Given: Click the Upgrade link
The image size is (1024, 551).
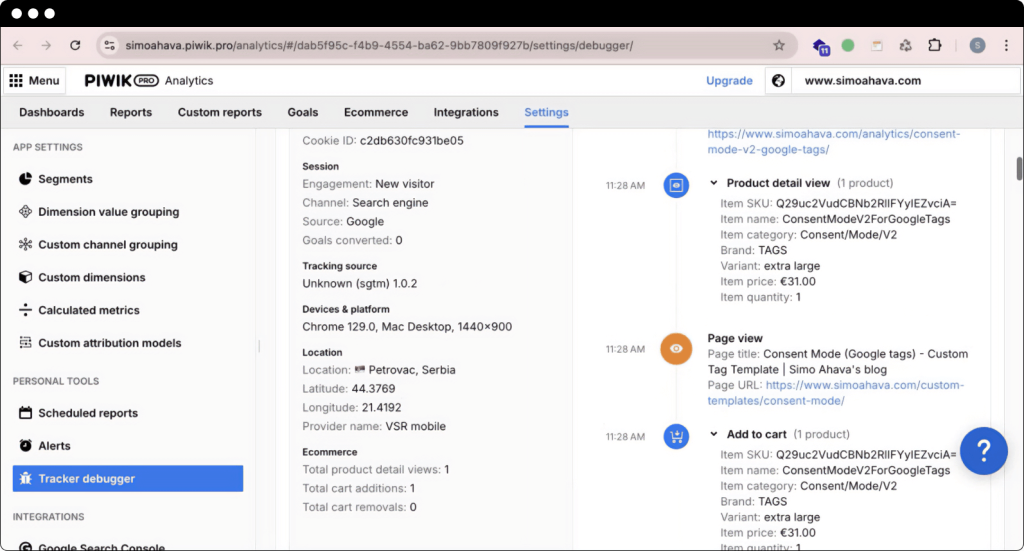Looking at the screenshot, I should (x=729, y=81).
